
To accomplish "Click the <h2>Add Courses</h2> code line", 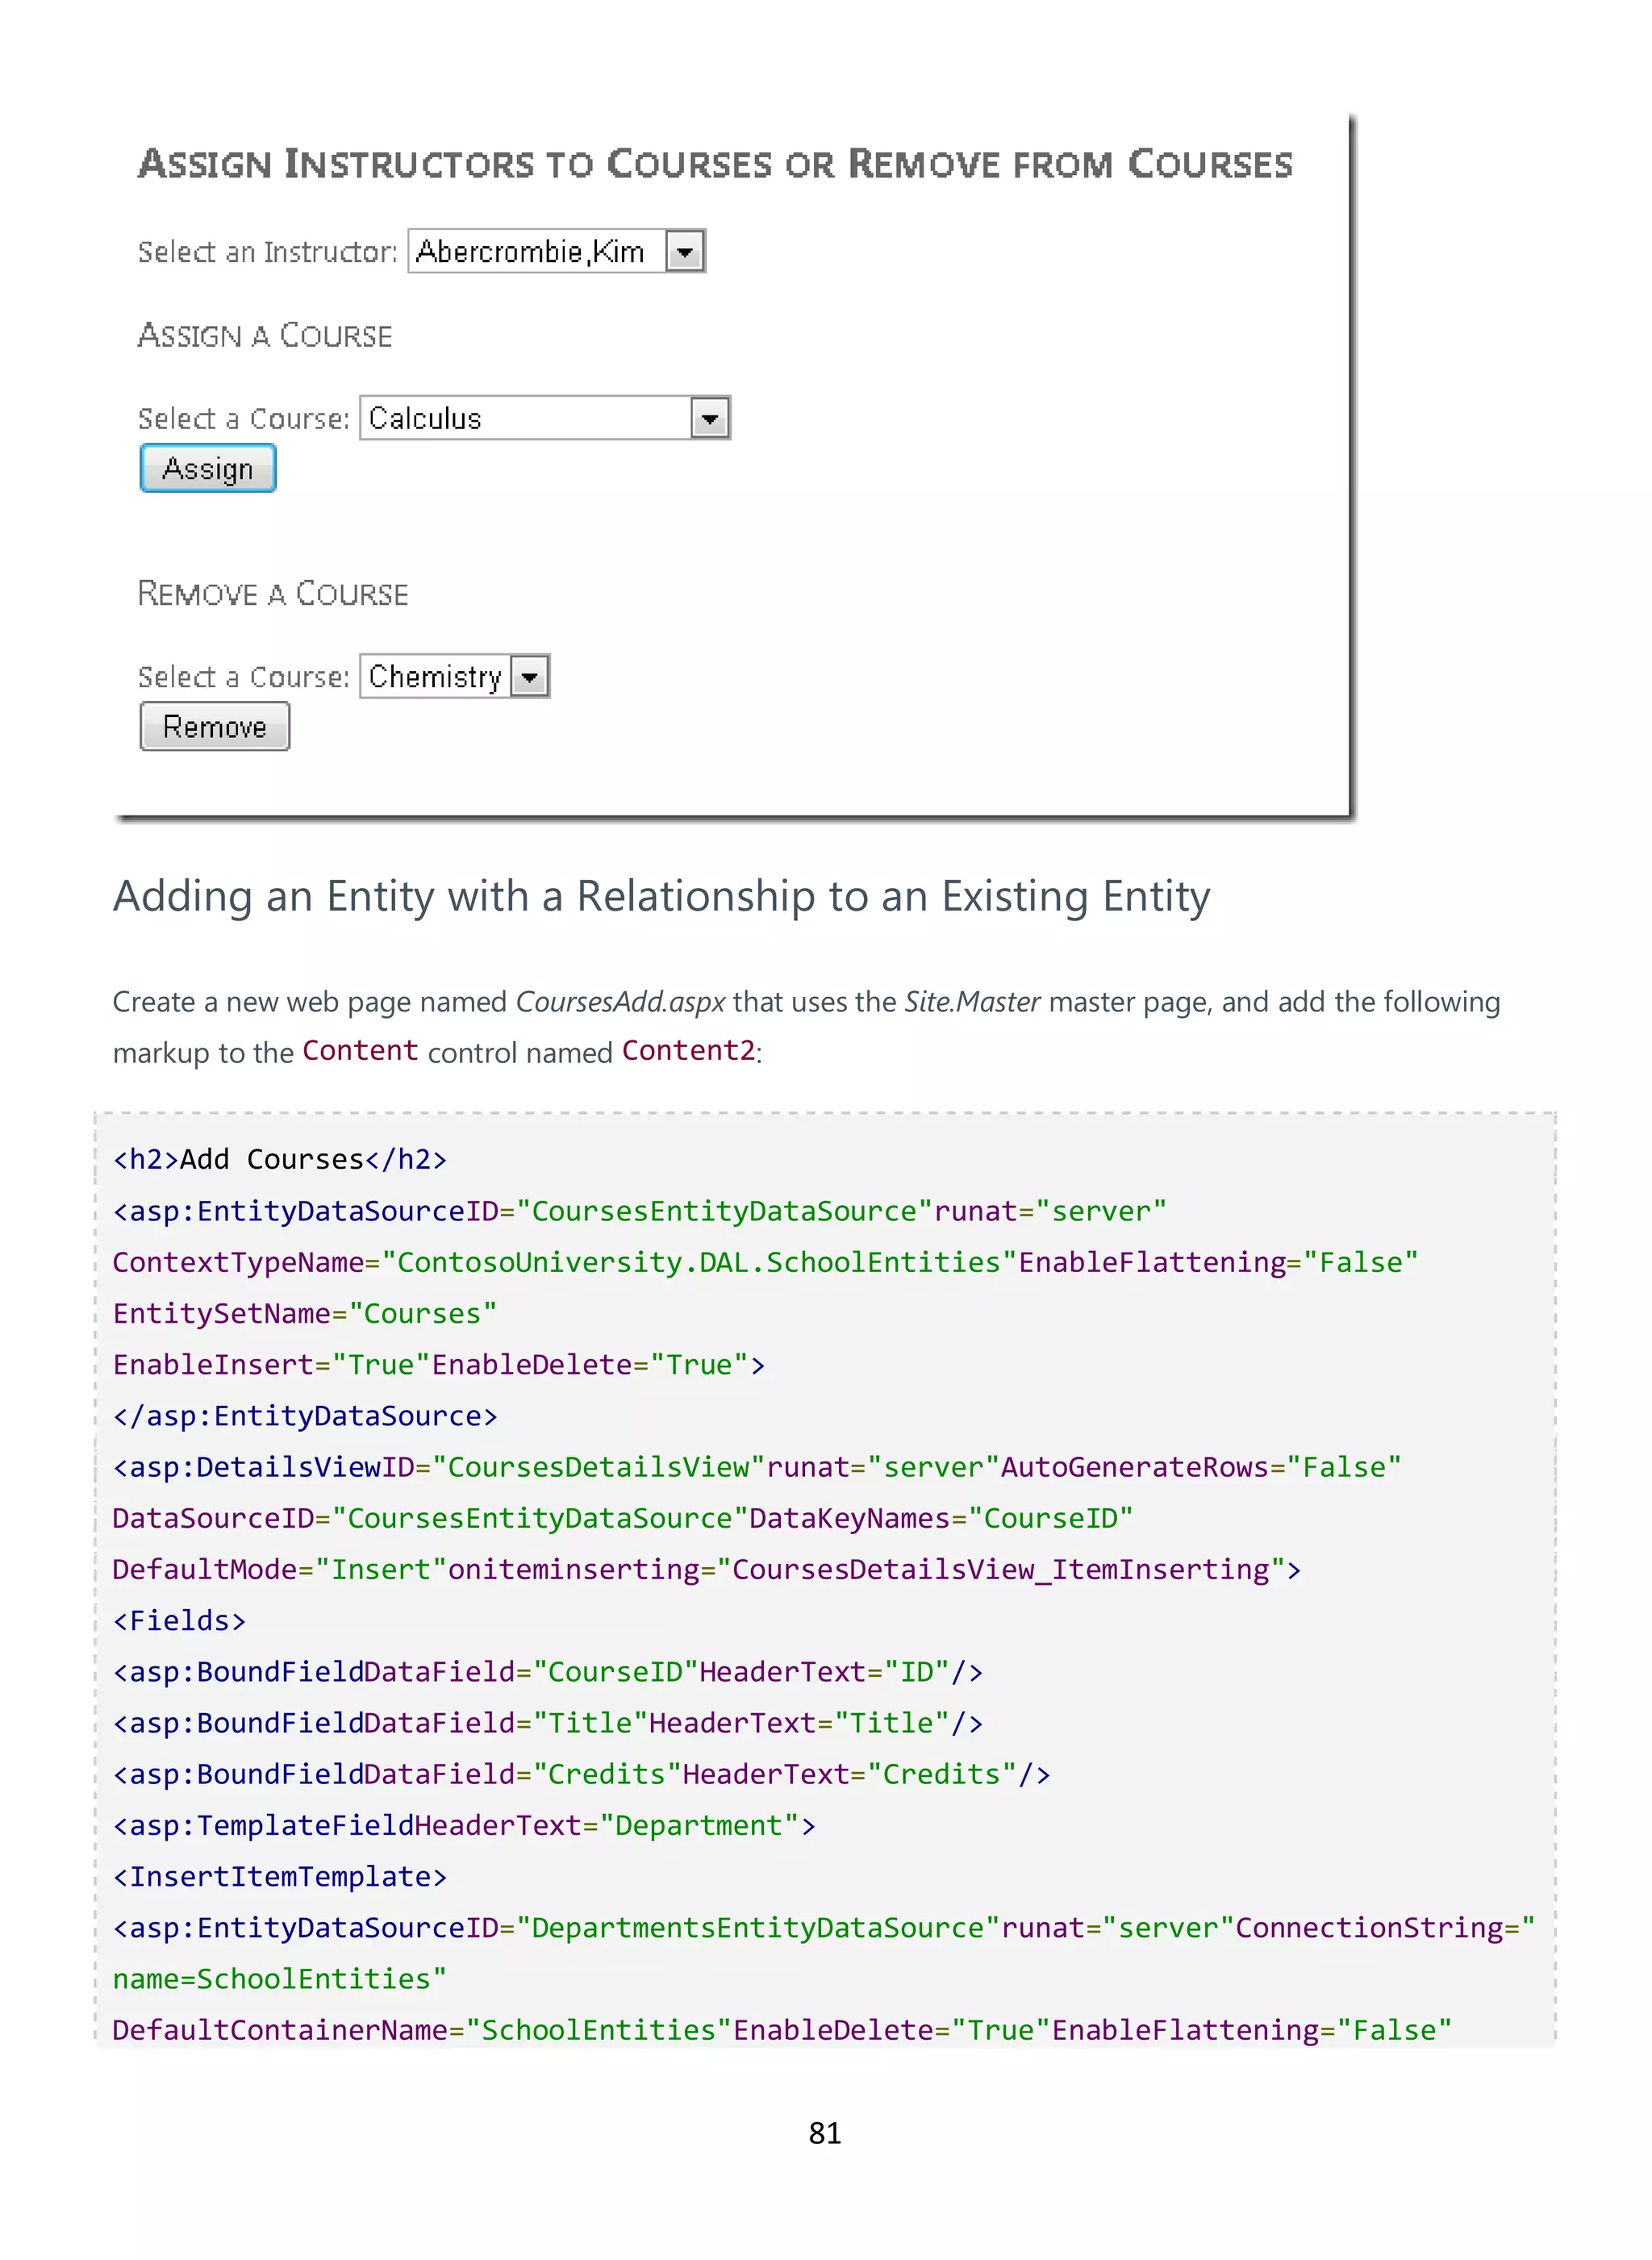I will click(x=280, y=1160).
